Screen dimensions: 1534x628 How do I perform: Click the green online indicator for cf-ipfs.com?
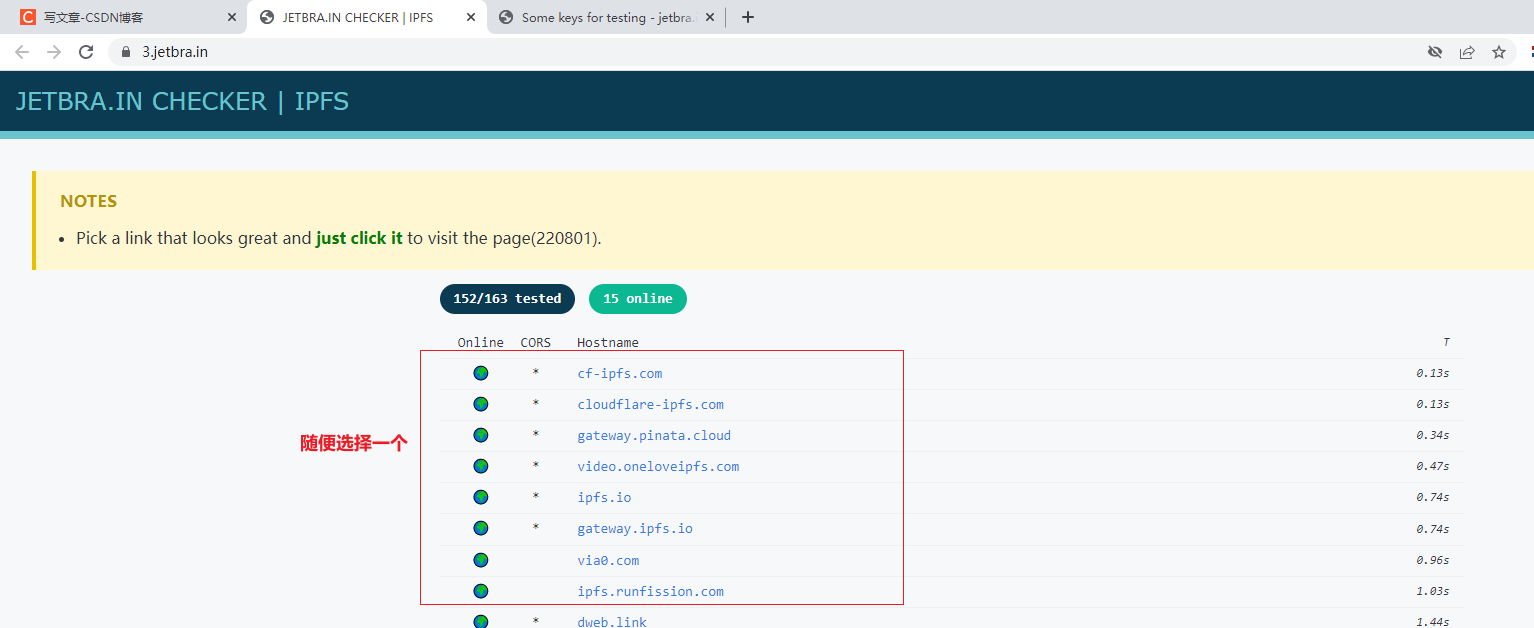pyautogui.click(x=481, y=373)
